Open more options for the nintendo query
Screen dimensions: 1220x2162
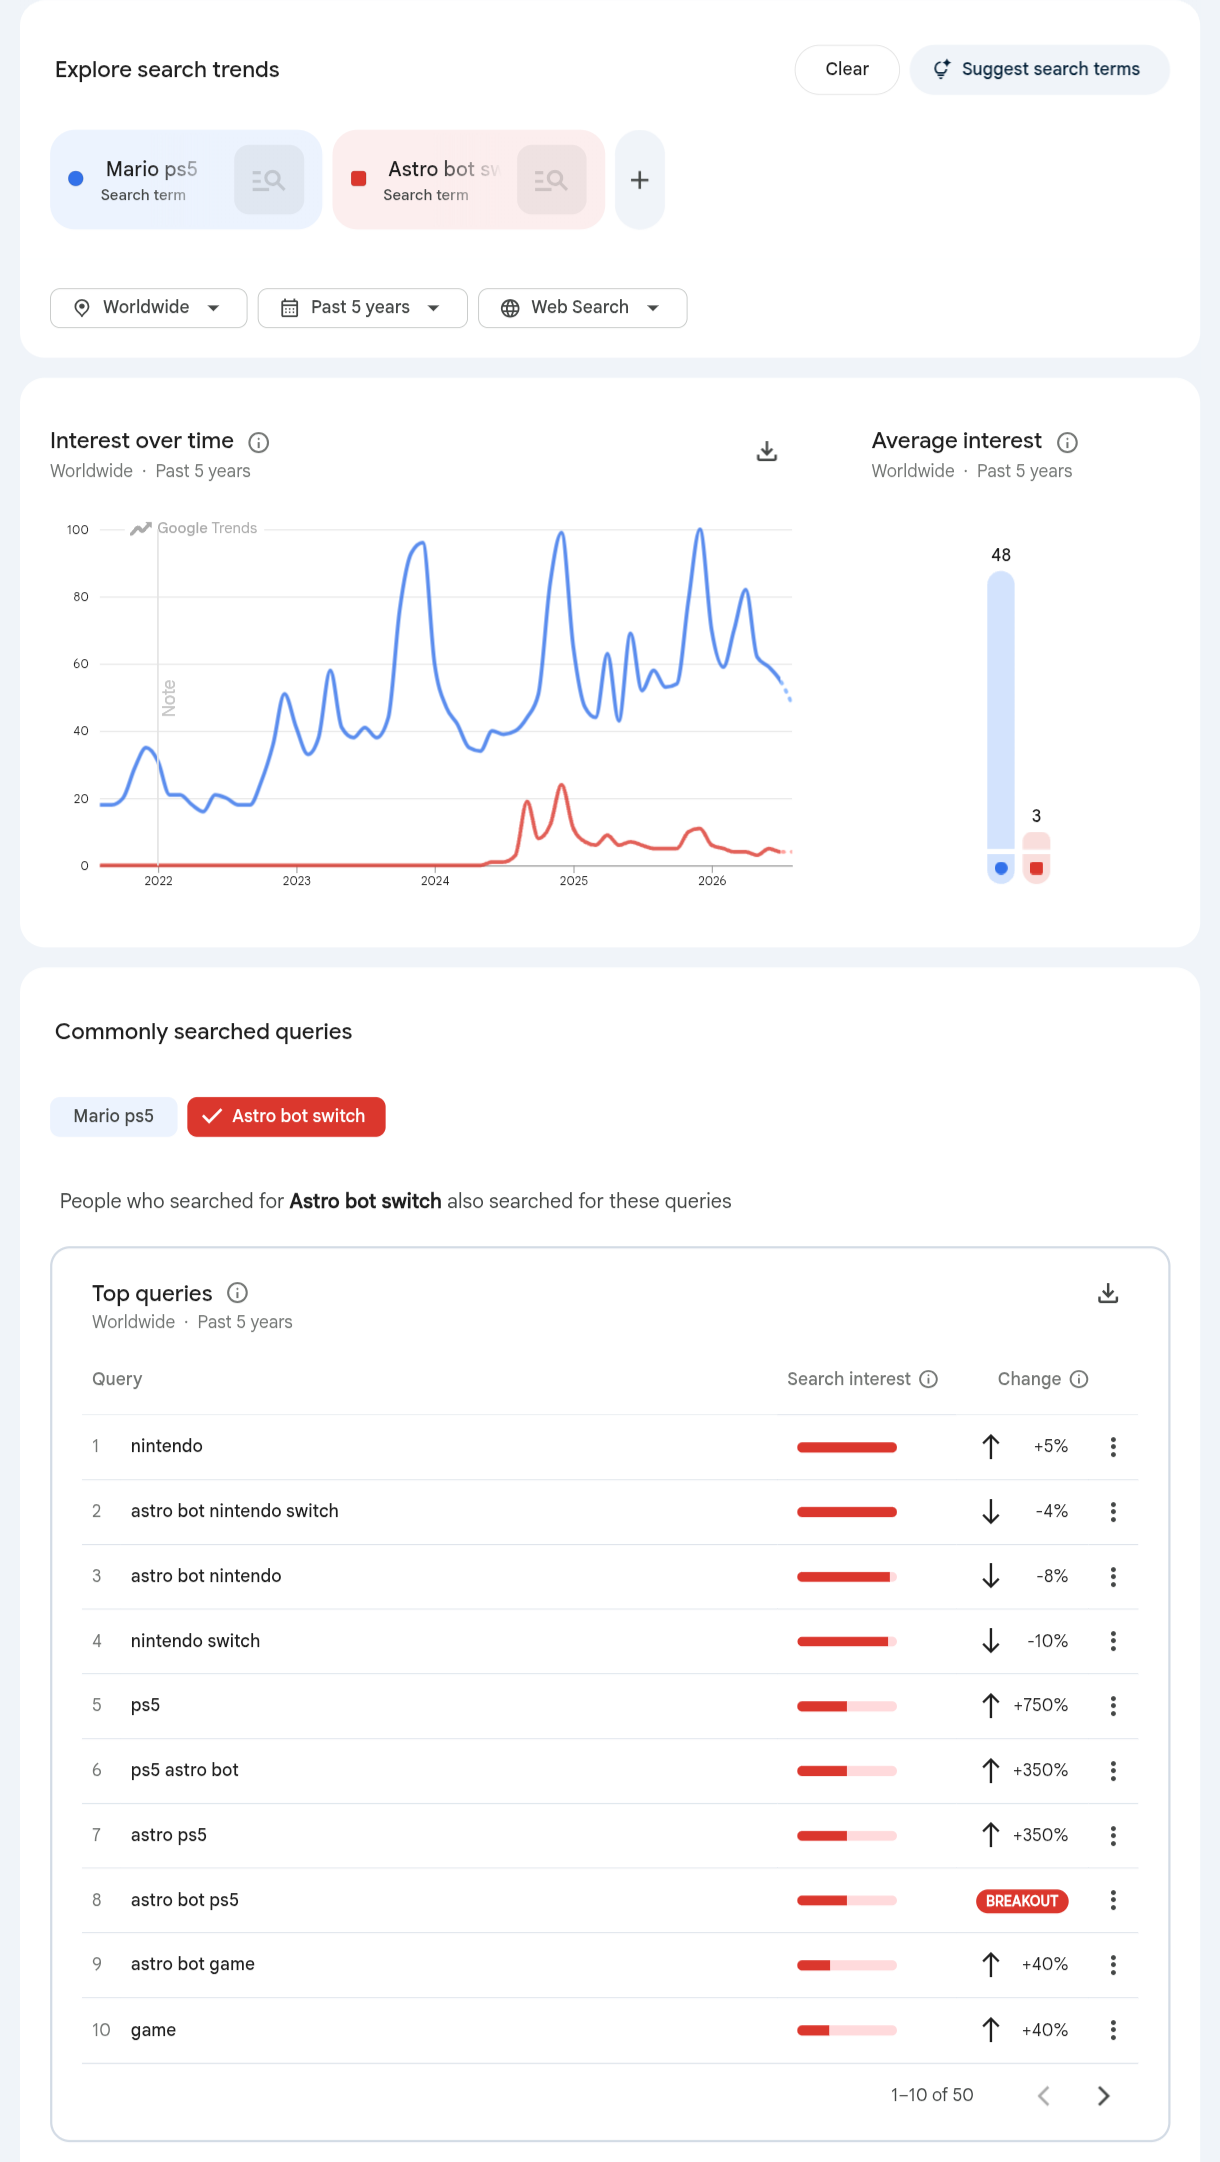click(x=1113, y=1446)
